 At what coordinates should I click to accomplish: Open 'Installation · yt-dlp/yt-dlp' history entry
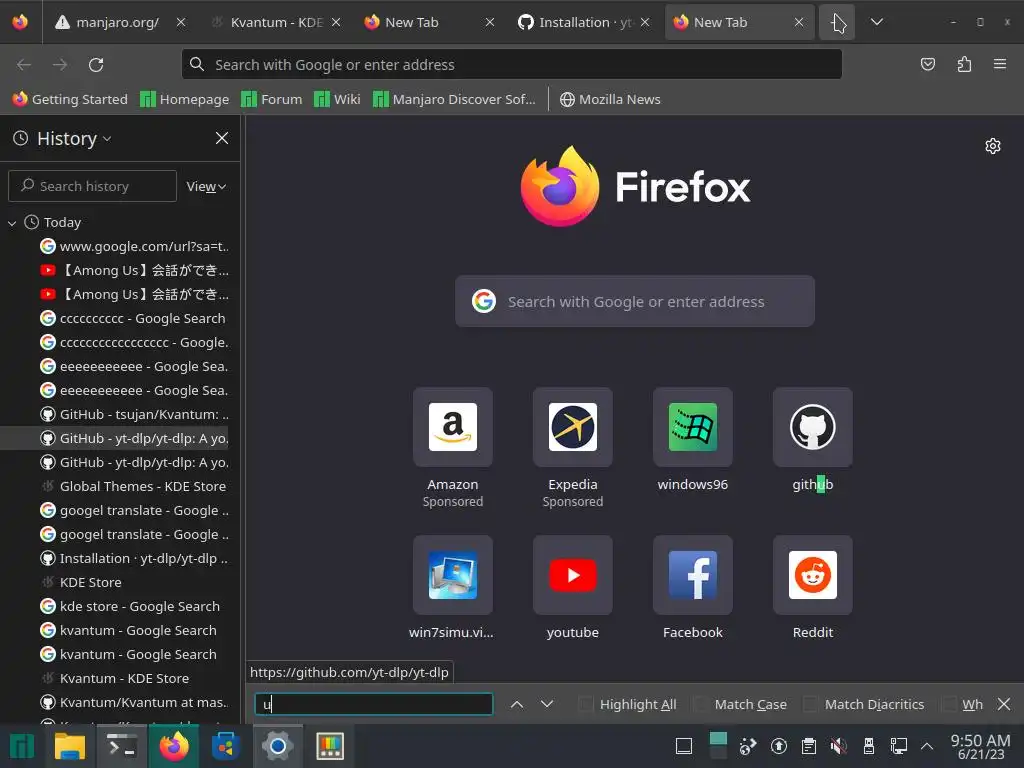134,558
